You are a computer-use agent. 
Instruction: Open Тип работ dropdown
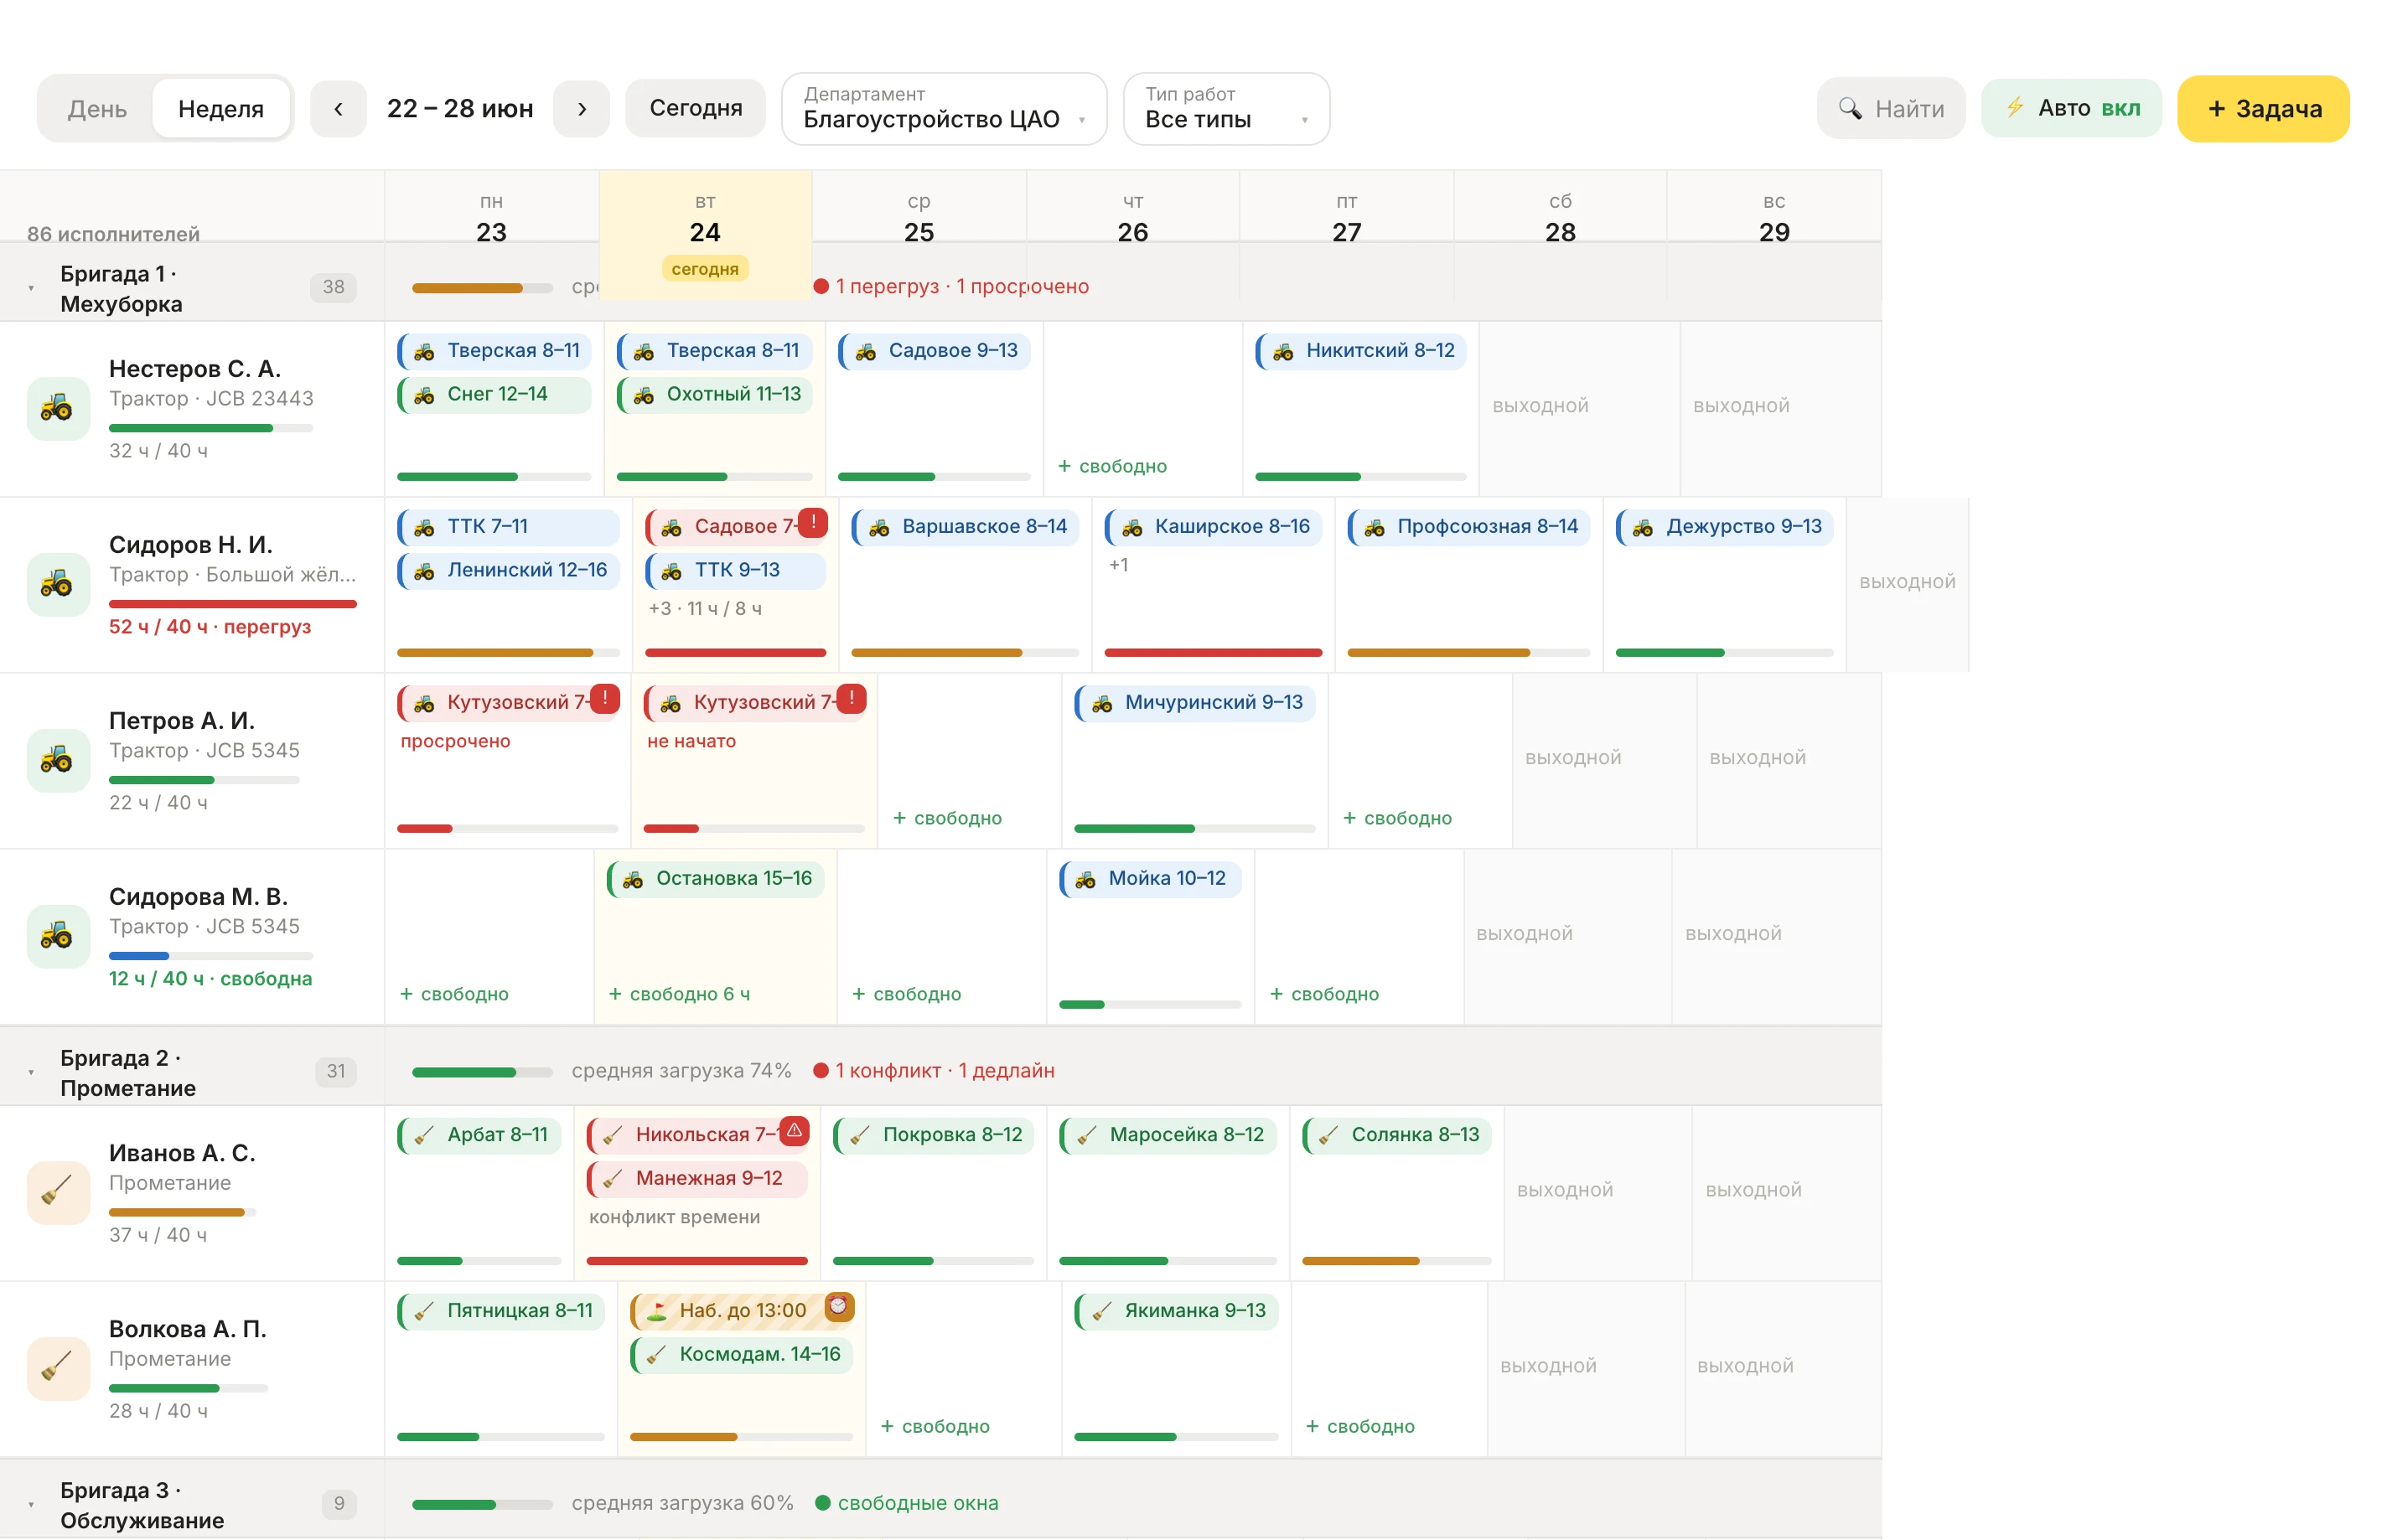pyautogui.click(x=1226, y=108)
